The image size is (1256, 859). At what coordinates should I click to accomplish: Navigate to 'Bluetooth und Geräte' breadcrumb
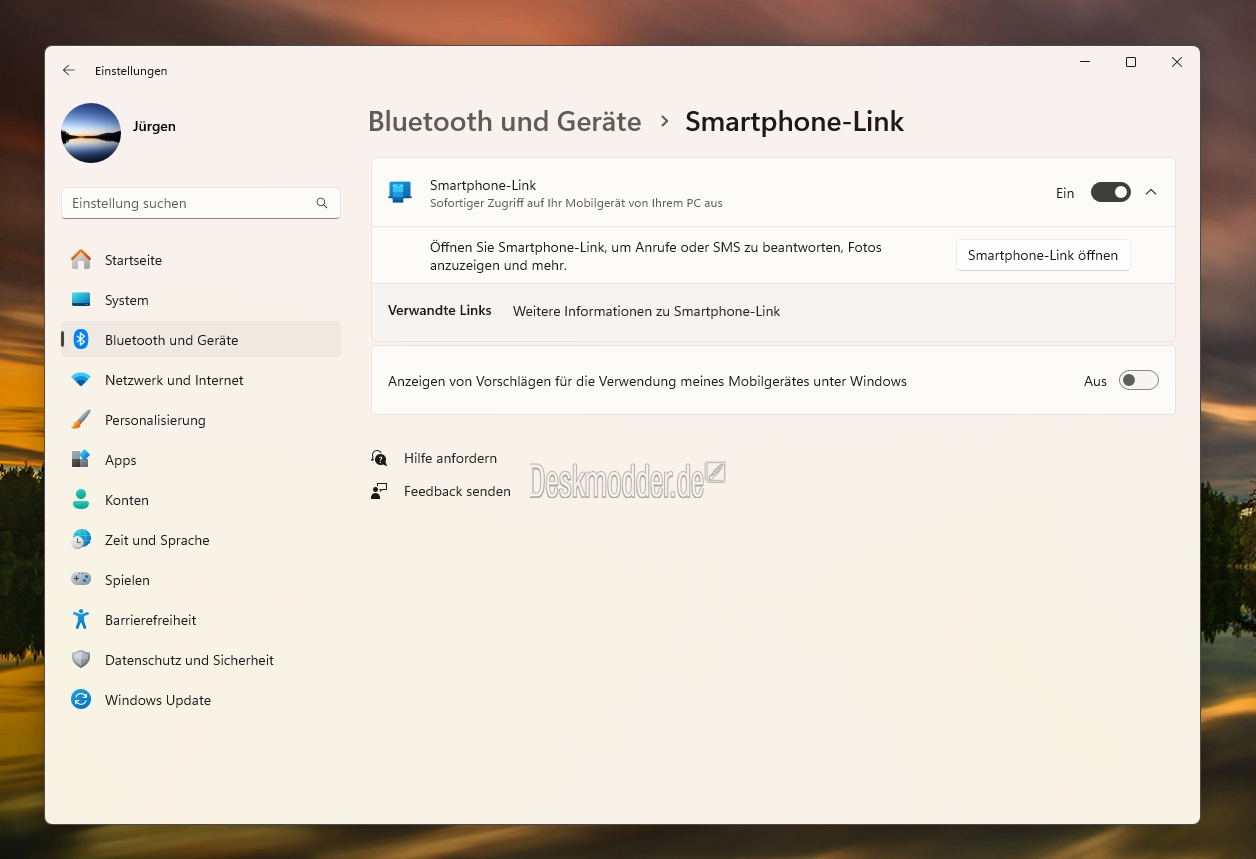click(x=504, y=121)
